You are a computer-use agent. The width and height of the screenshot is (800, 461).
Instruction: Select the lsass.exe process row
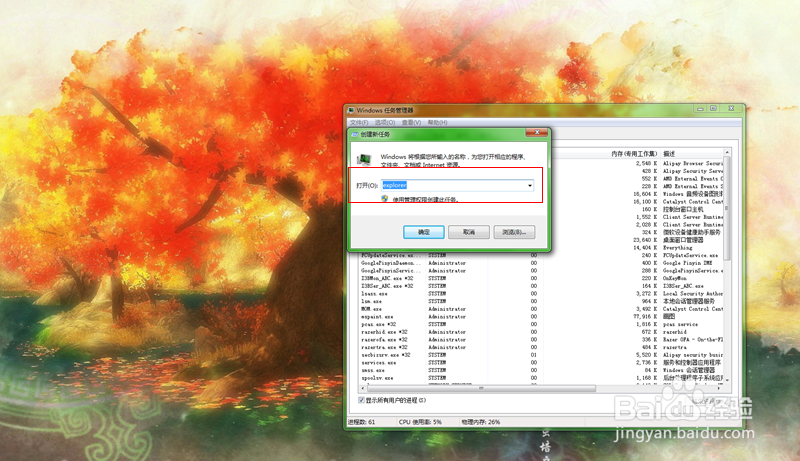541,294
